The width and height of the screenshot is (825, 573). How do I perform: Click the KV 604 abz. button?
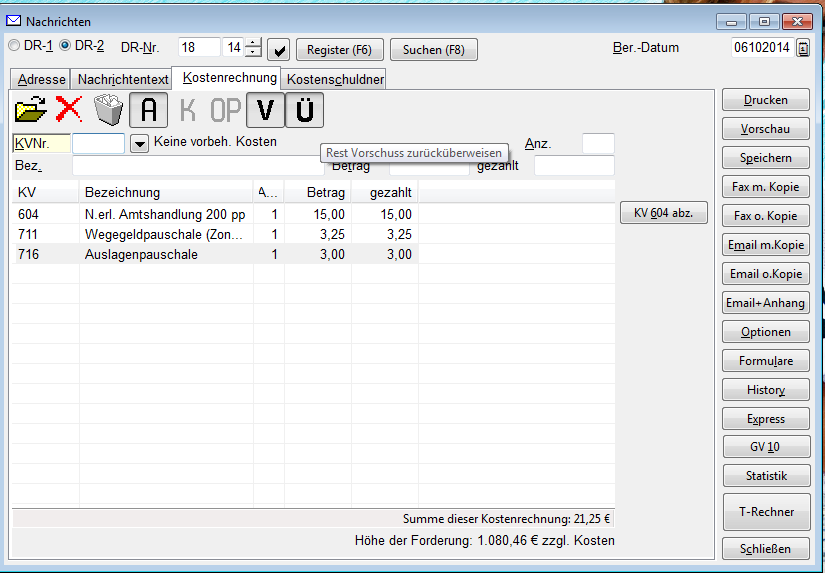pyautogui.click(x=664, y=213)
